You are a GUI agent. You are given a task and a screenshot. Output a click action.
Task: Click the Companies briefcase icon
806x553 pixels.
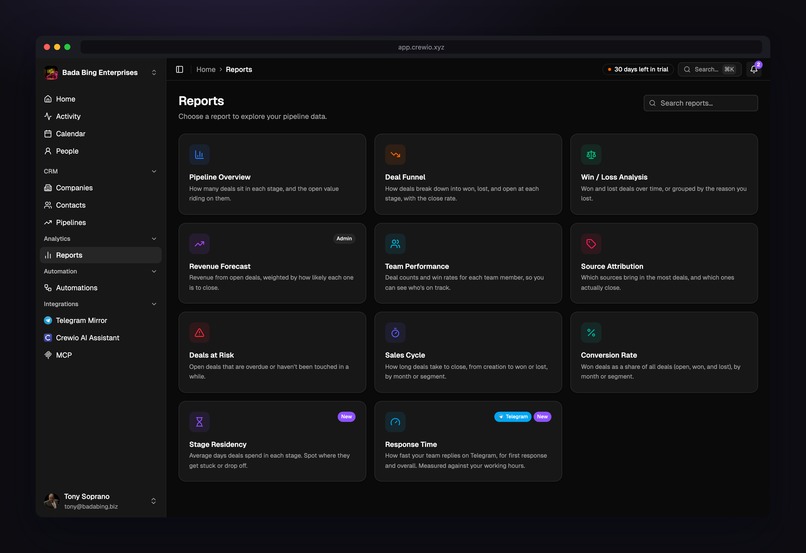pyautogui.click(x=48, y=188)
